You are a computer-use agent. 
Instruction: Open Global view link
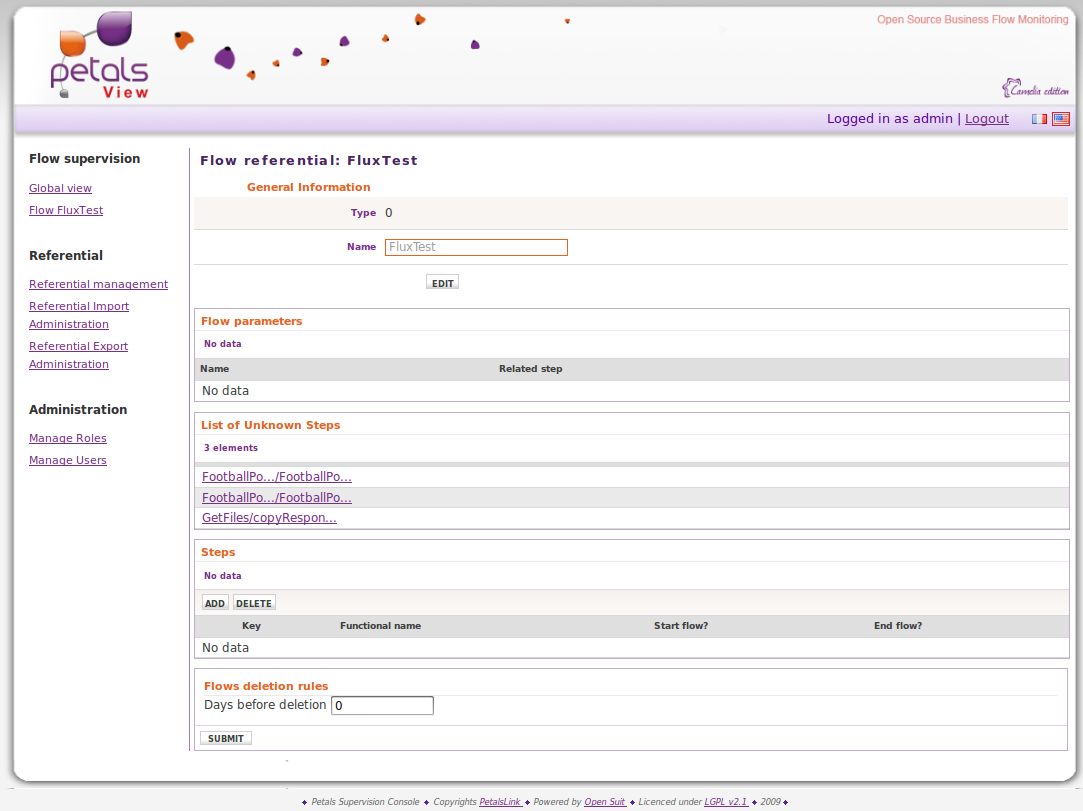[60, 188]
